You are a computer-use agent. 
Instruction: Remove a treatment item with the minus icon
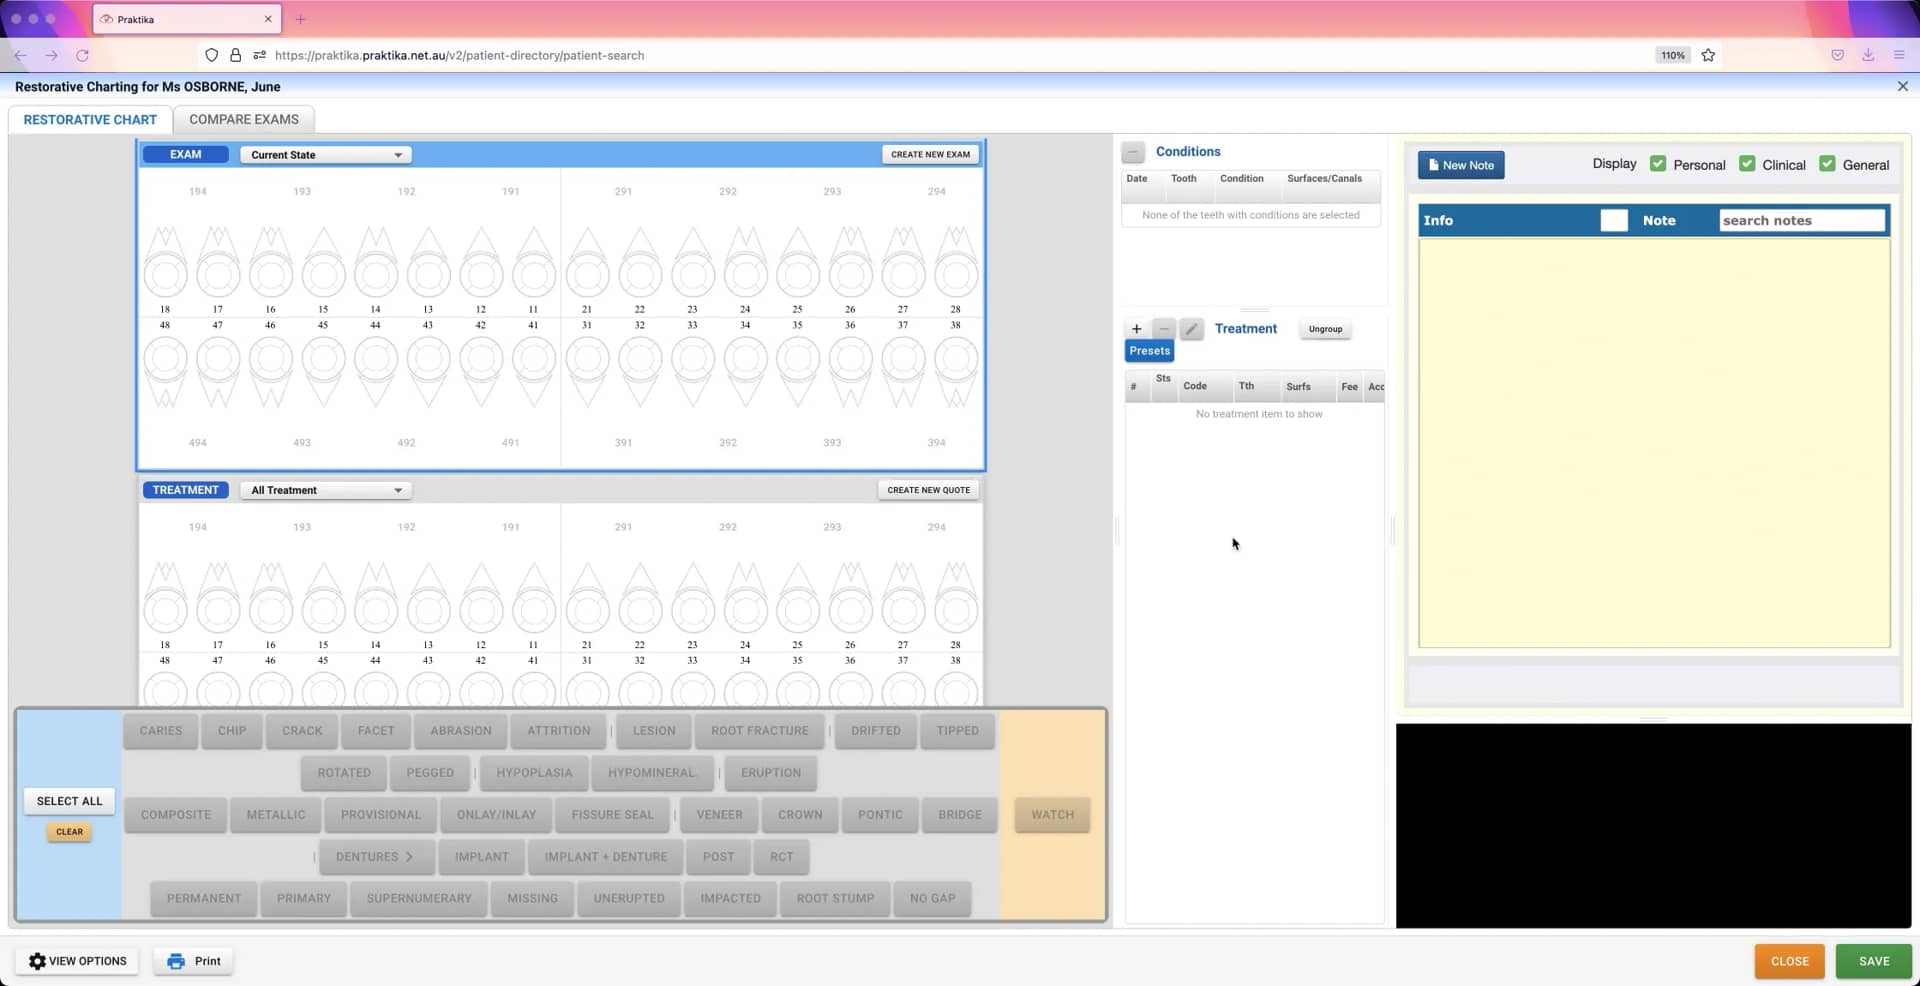[1163, 328]
